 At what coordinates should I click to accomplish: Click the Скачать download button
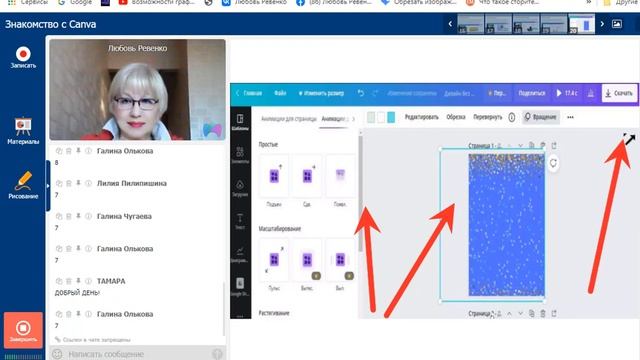[x=619, y=93]
